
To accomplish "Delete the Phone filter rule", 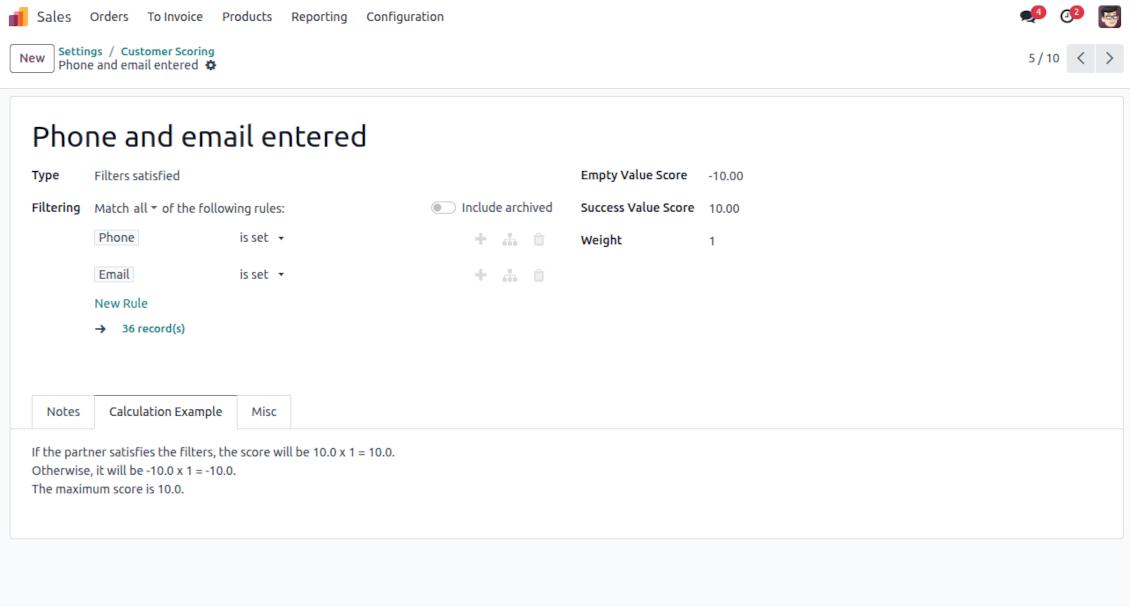I will 538,239.
